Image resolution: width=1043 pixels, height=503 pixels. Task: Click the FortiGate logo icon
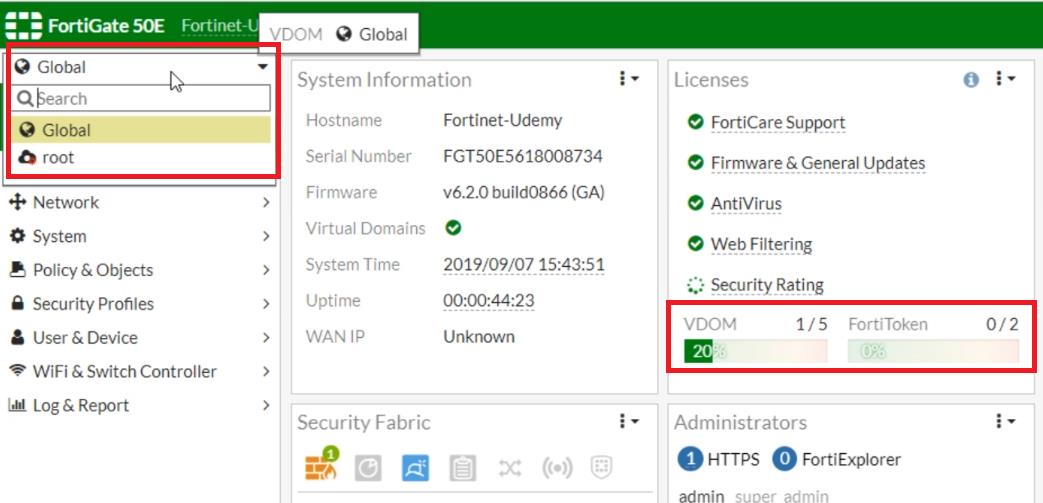click(x=24, y=26)
